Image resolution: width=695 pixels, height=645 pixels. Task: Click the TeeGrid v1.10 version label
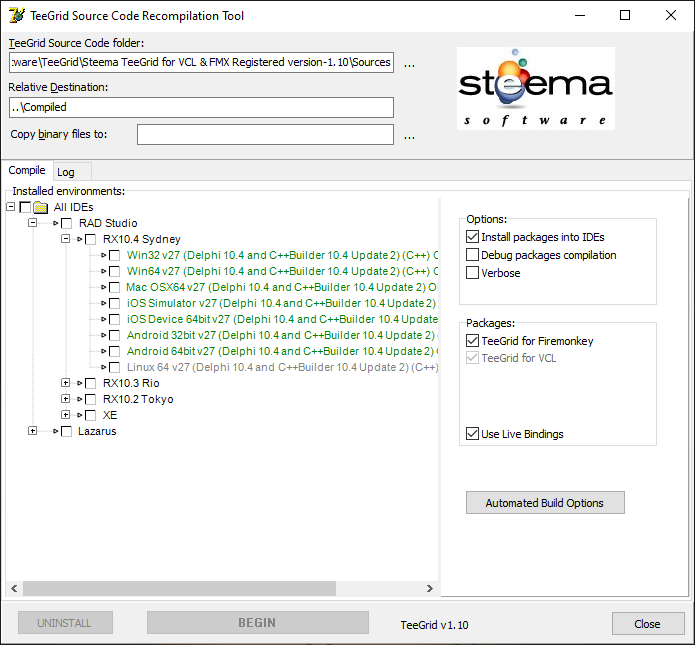pos(434,625)
